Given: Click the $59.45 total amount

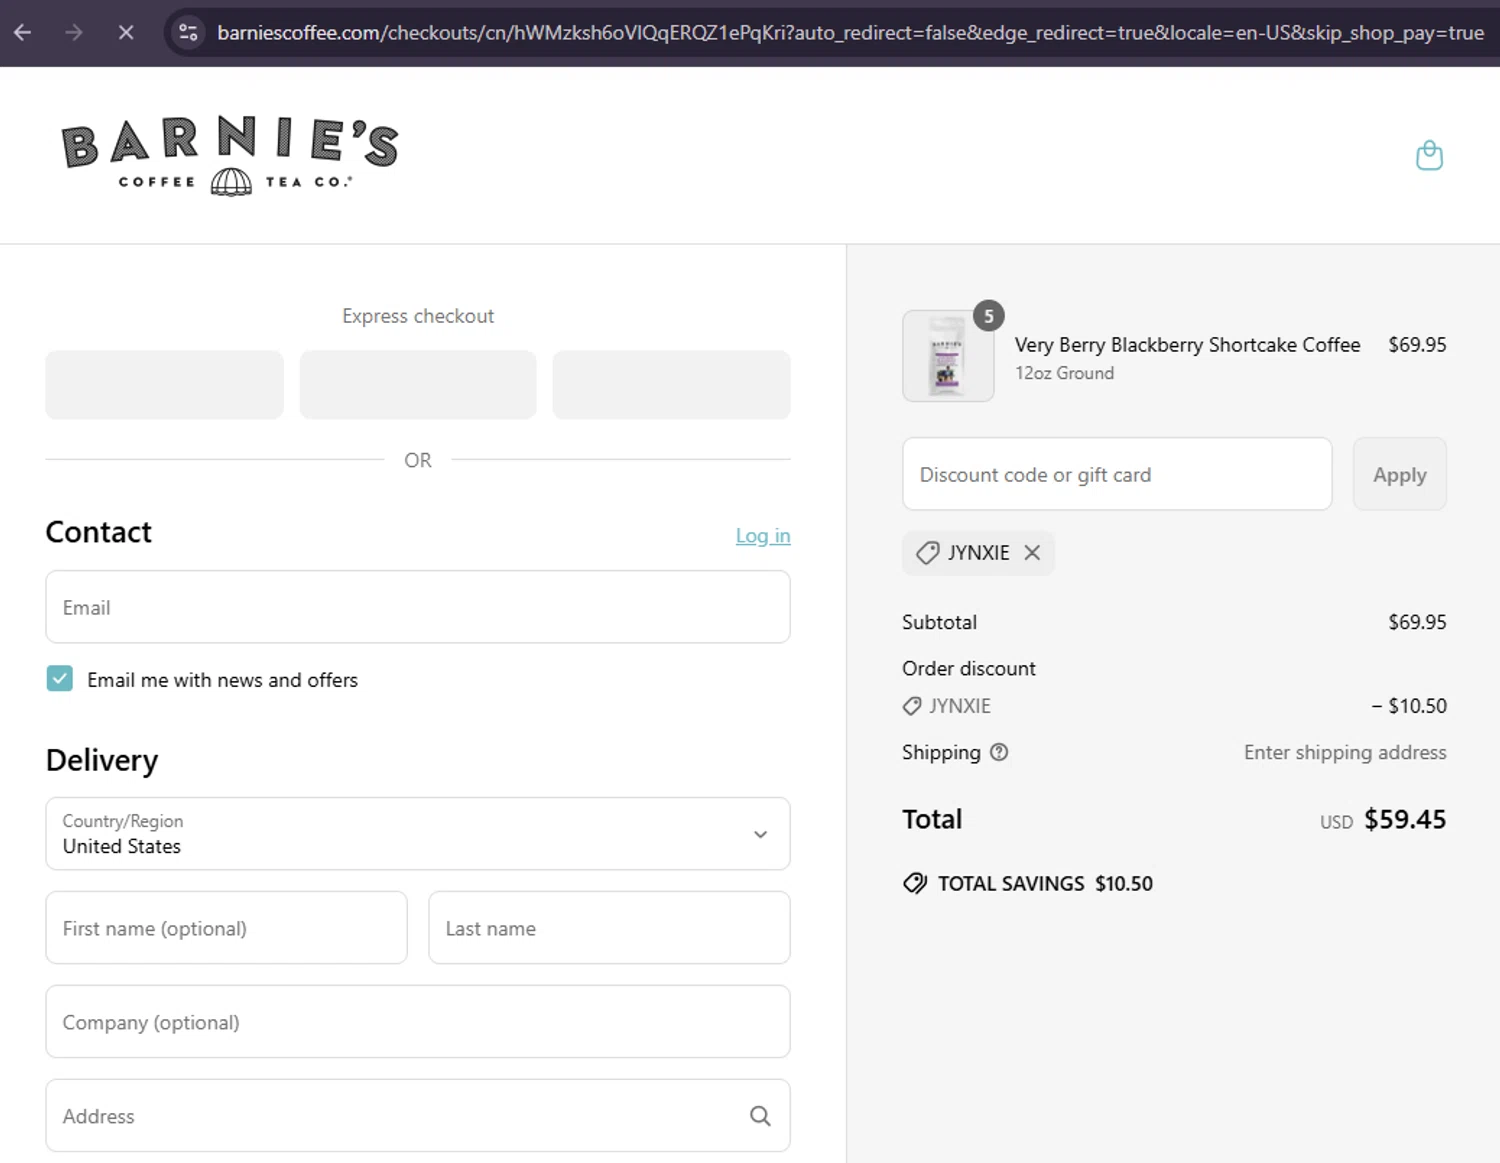Looking at the screenshot, I should (x=1405, y=819).
